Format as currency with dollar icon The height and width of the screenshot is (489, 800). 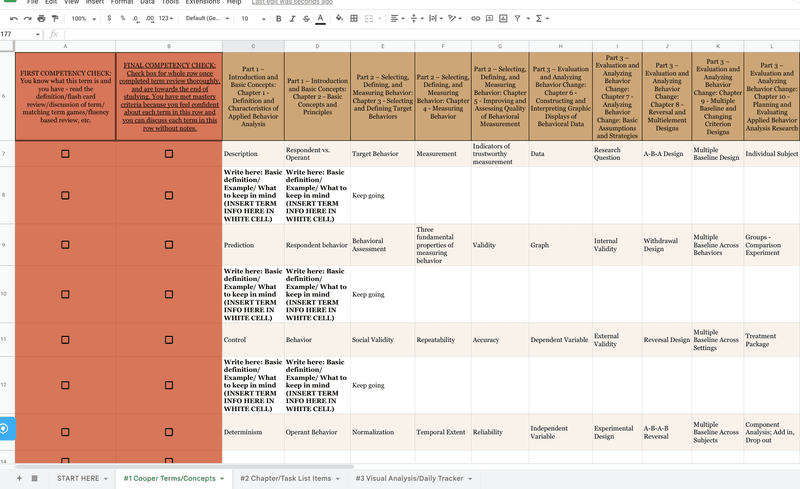[x=109, y=18]
